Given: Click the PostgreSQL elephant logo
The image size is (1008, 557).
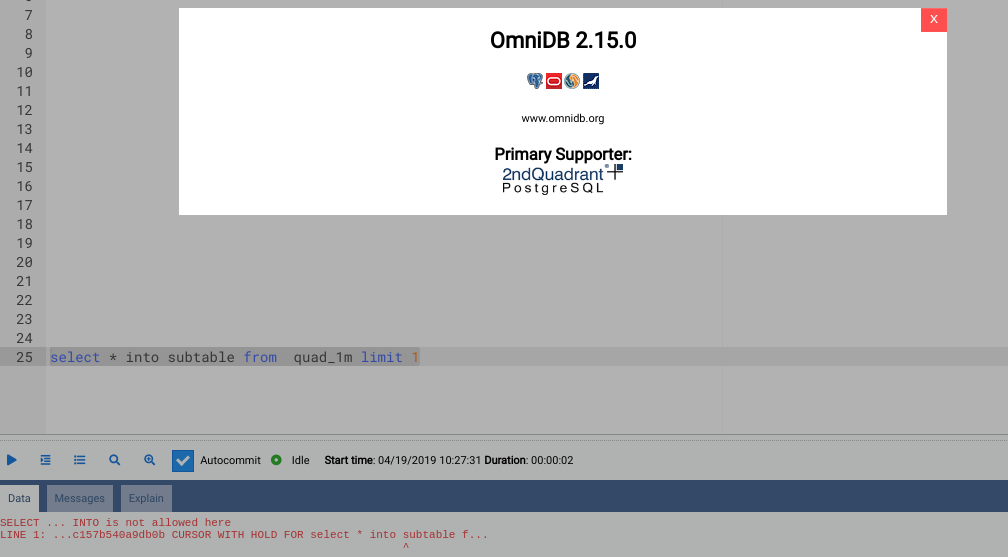Looking at the screenshot, I should click(x=535, y=81).
